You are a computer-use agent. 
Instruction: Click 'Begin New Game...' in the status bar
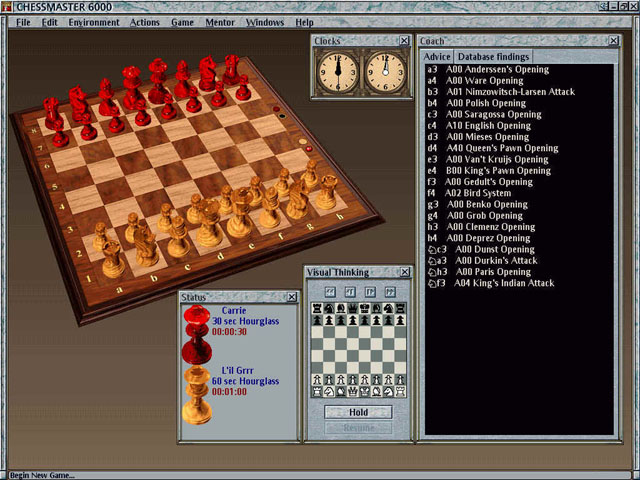pos(42,475)
